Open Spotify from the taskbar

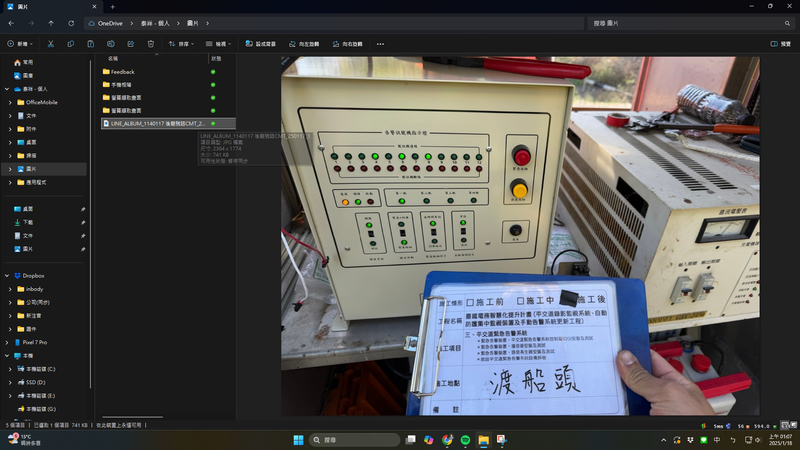pyautogui.click(x=465, y=440)
